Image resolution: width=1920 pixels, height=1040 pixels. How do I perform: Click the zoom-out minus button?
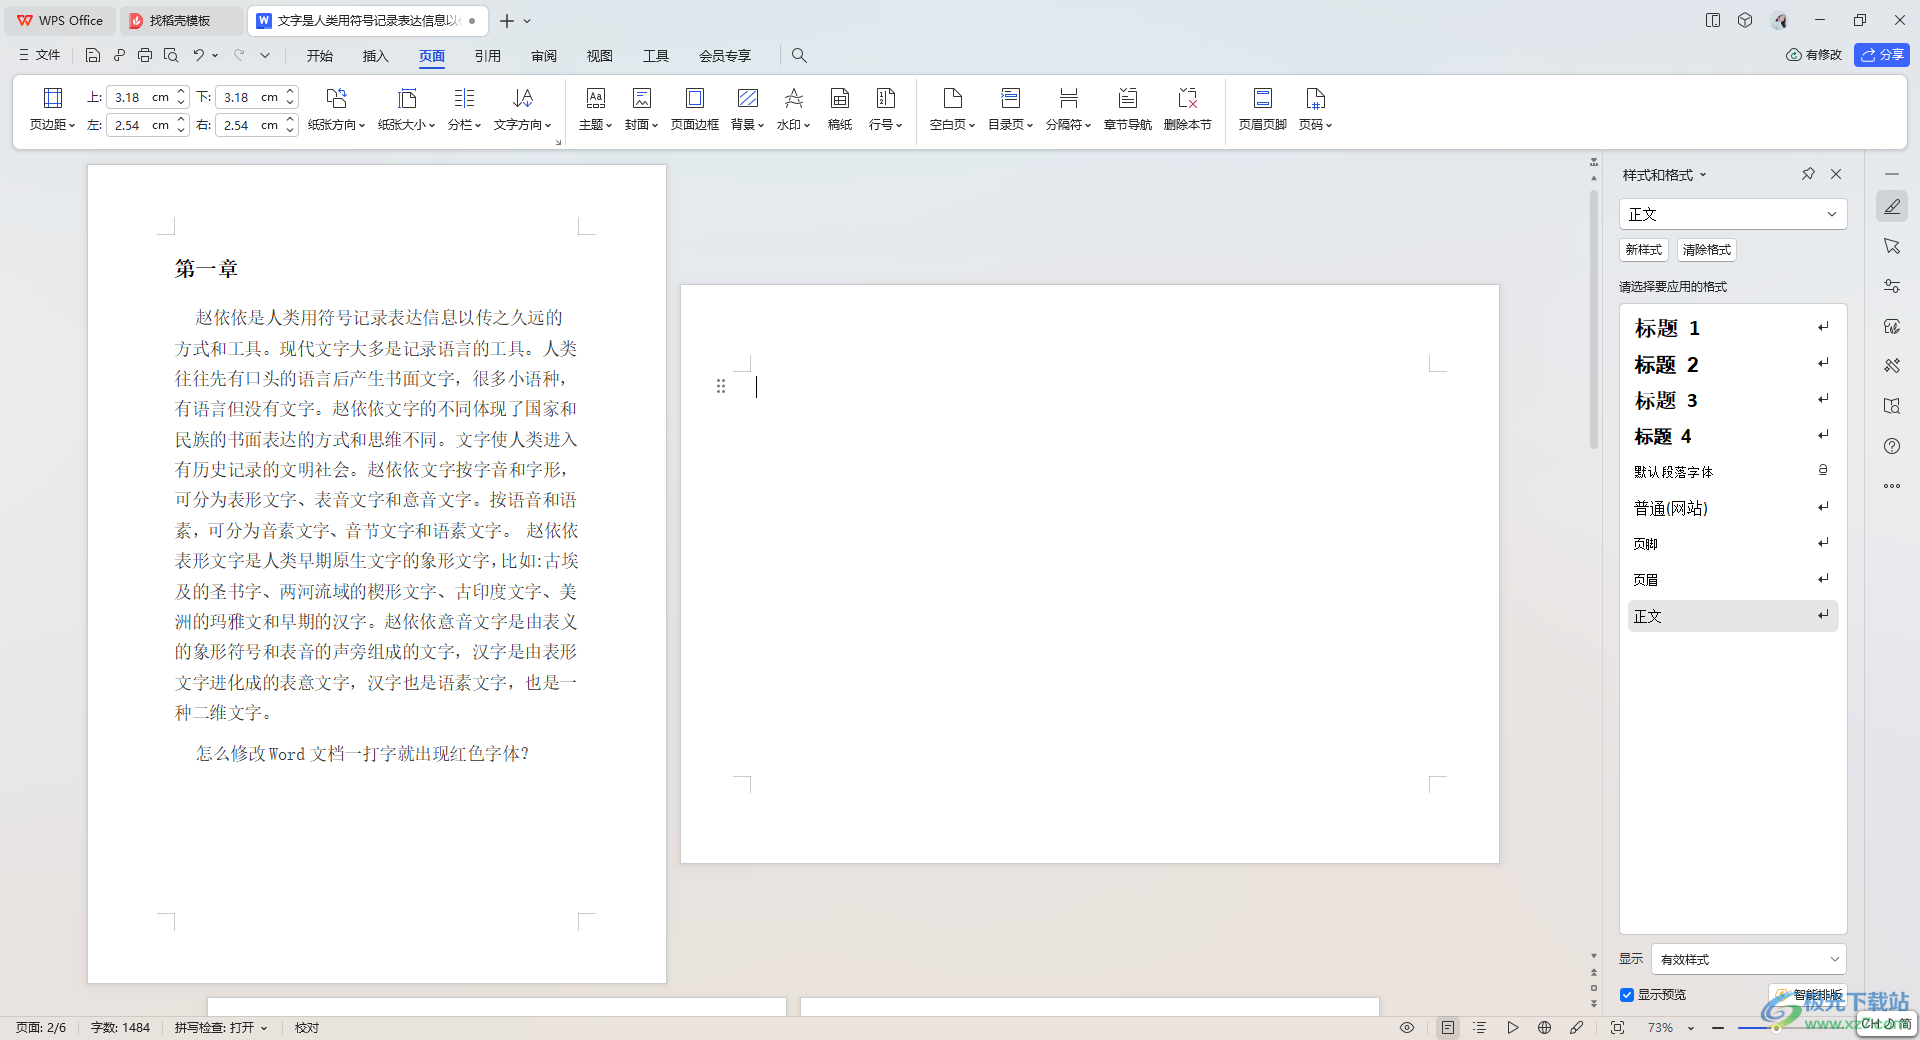(x=1718, y=1027)
